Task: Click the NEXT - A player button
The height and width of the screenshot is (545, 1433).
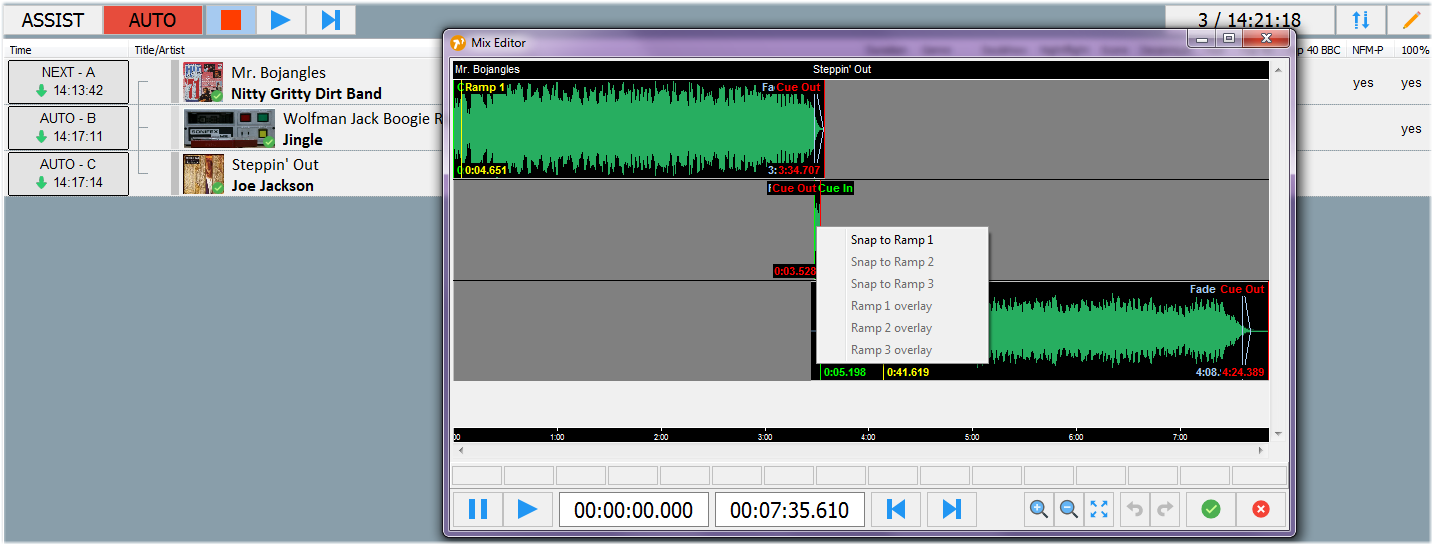Action: (x=69, y=82)
